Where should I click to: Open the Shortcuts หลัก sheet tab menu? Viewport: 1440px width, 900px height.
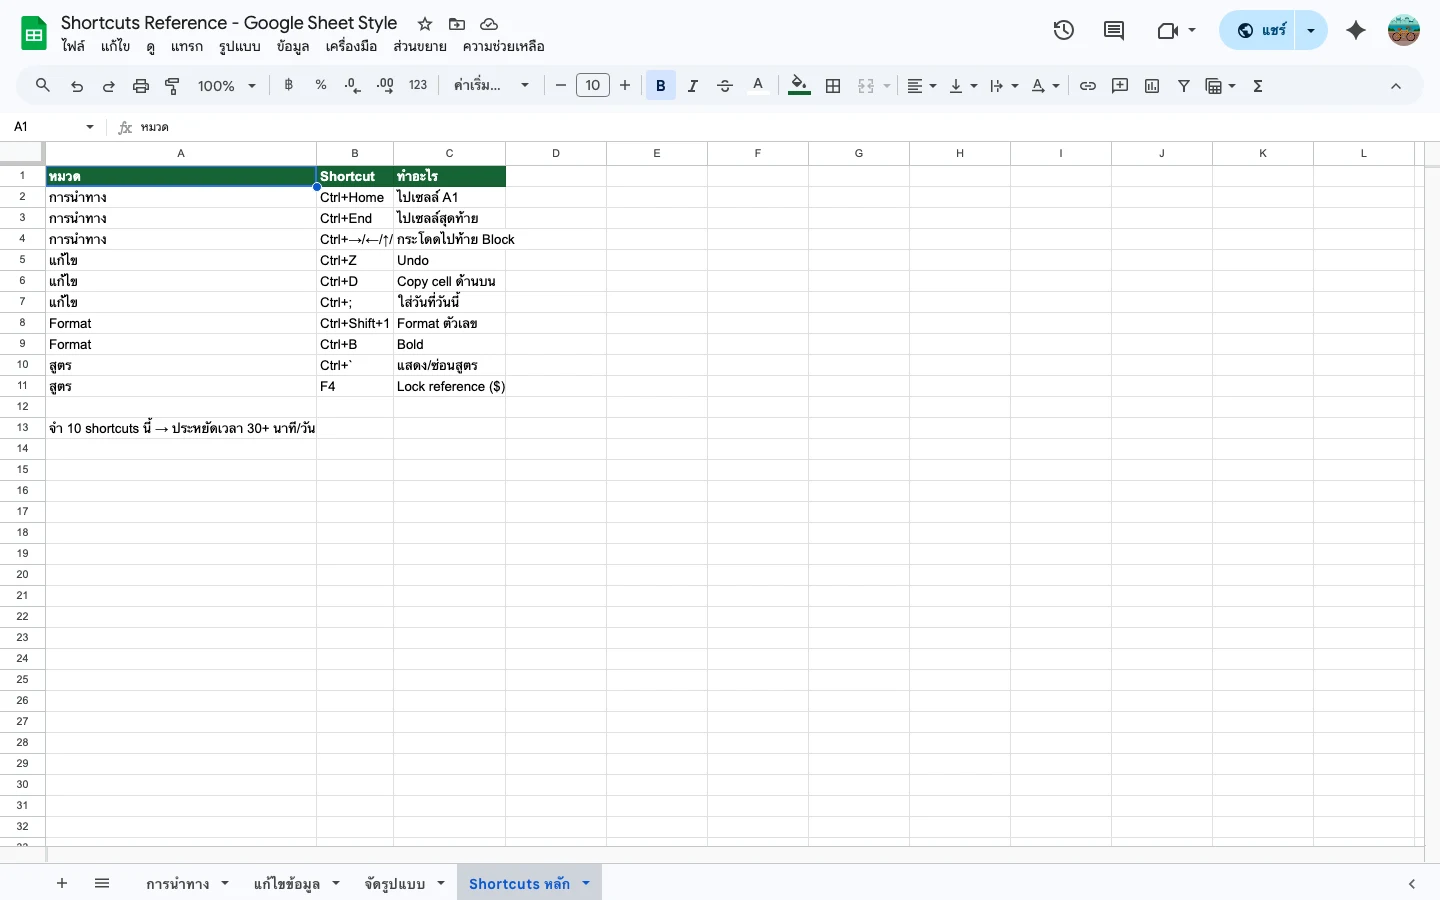[x=586, y=884]
